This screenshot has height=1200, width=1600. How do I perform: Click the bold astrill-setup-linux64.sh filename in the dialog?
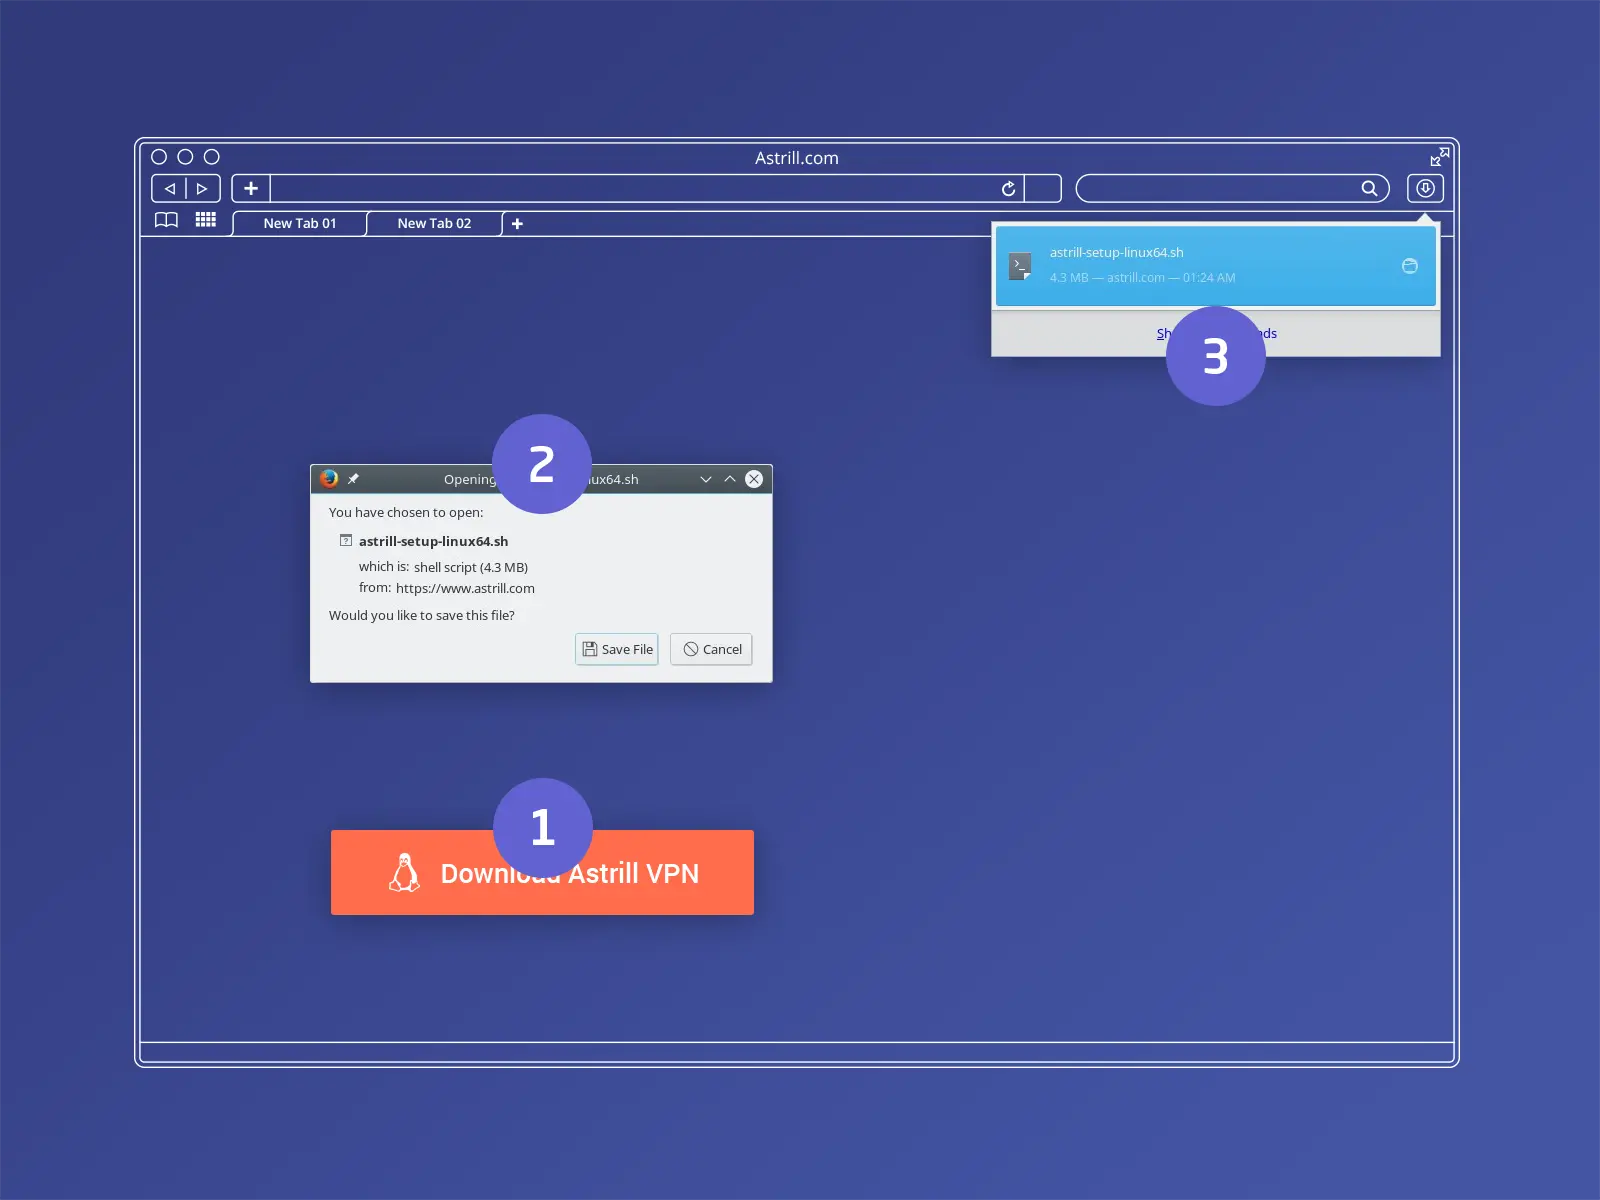433,541
